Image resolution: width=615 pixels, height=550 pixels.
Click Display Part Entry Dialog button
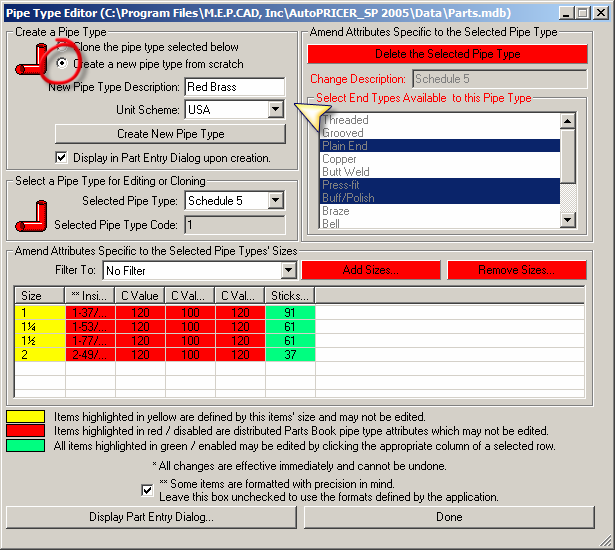(x=151, y=517)
